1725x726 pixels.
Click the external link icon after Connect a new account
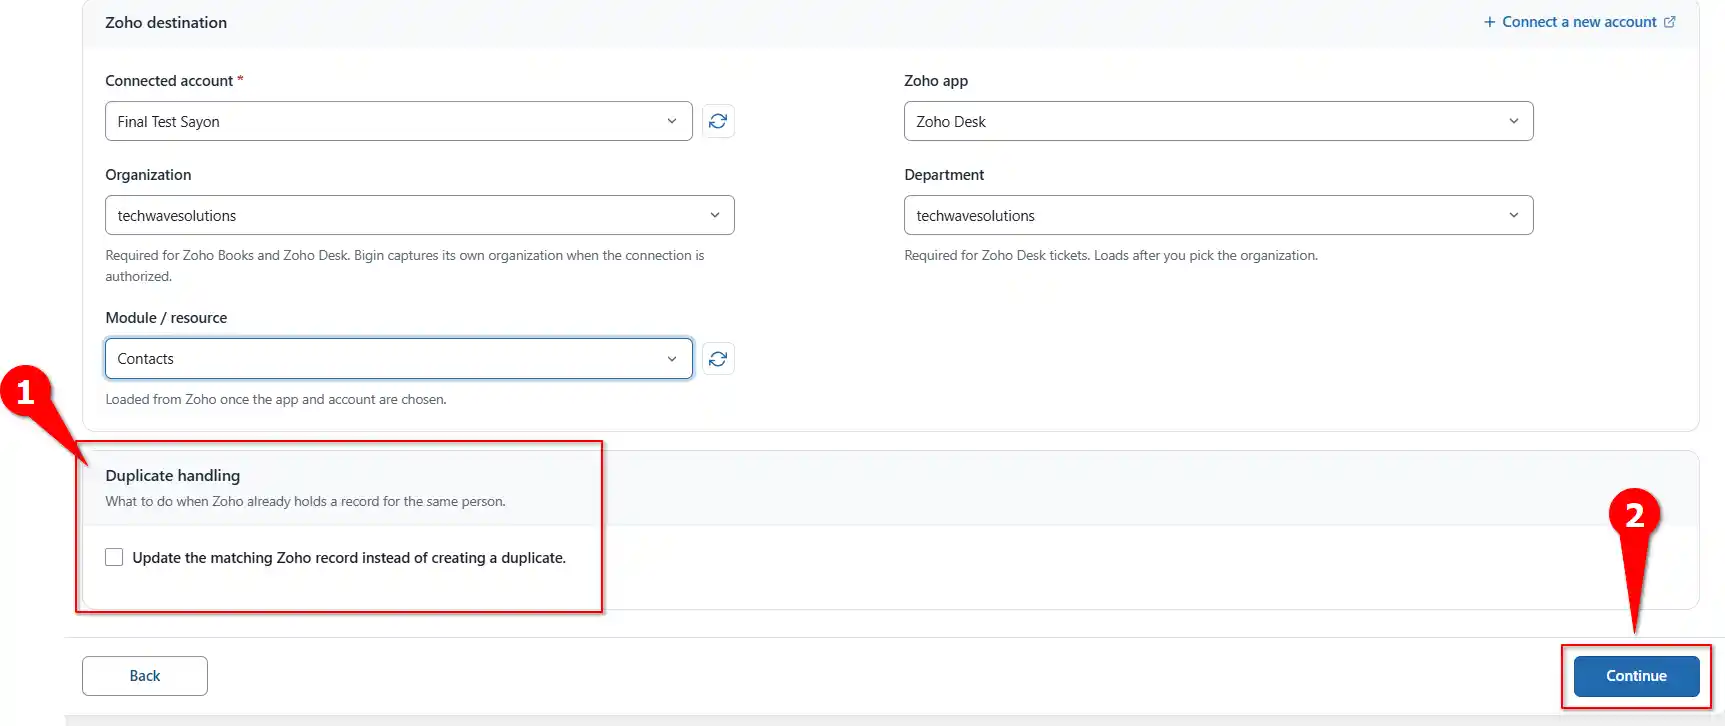[x=1669, y=22]
